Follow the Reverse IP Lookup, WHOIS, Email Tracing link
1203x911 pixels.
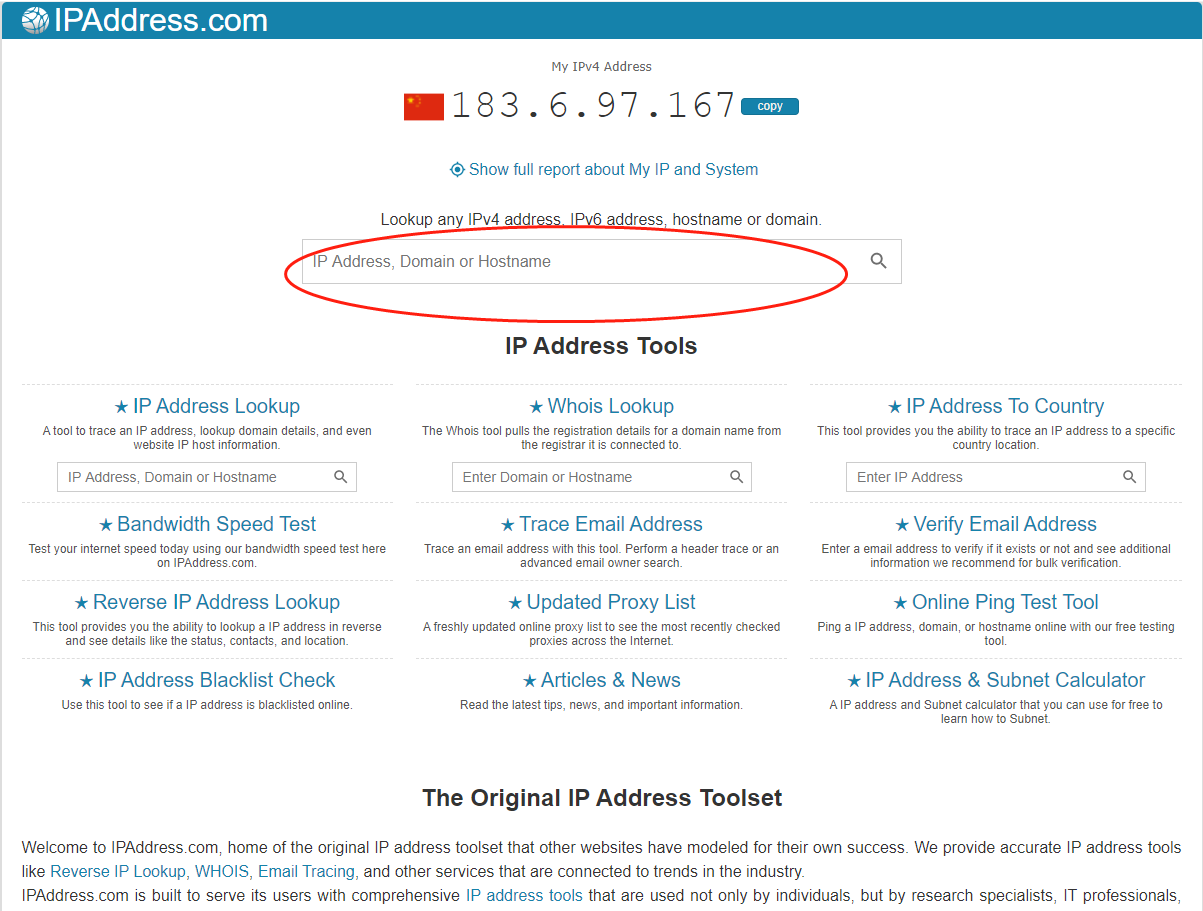coord(202,872)
